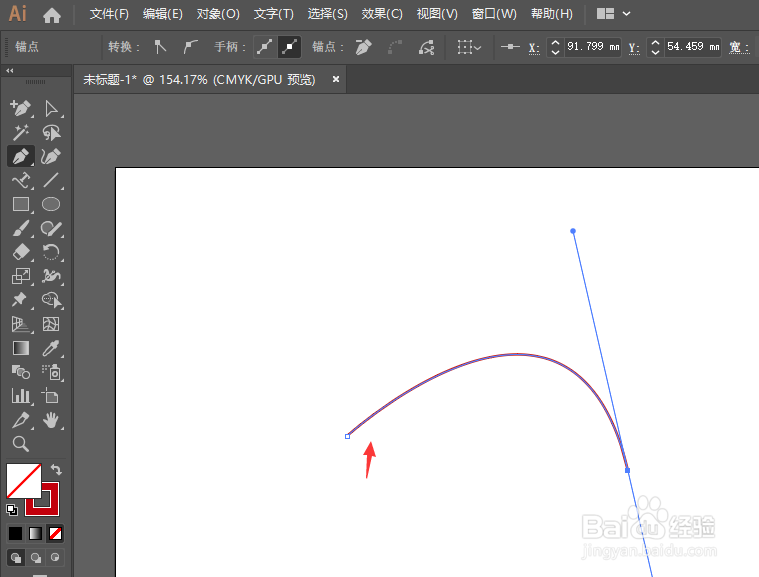Open the 效果(C) menu
This screenshot has width=759, height=577.
(x=382, y=14)
